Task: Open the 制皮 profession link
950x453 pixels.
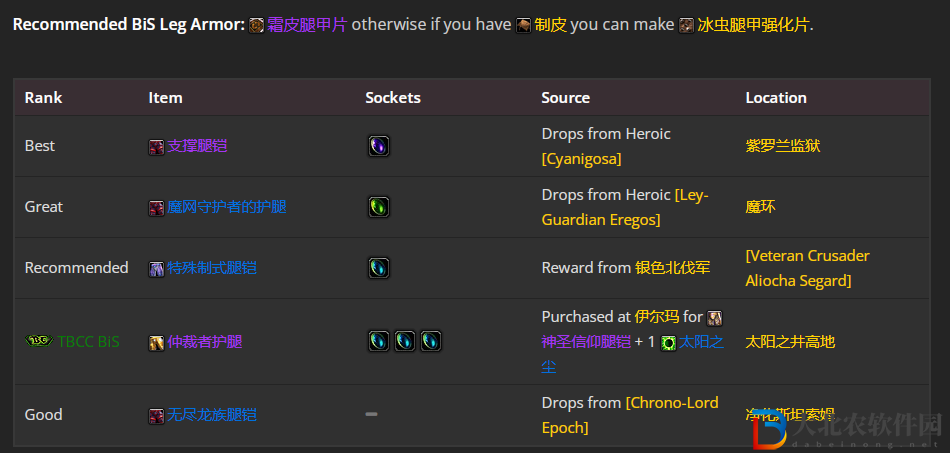Action: coord(550,25)
